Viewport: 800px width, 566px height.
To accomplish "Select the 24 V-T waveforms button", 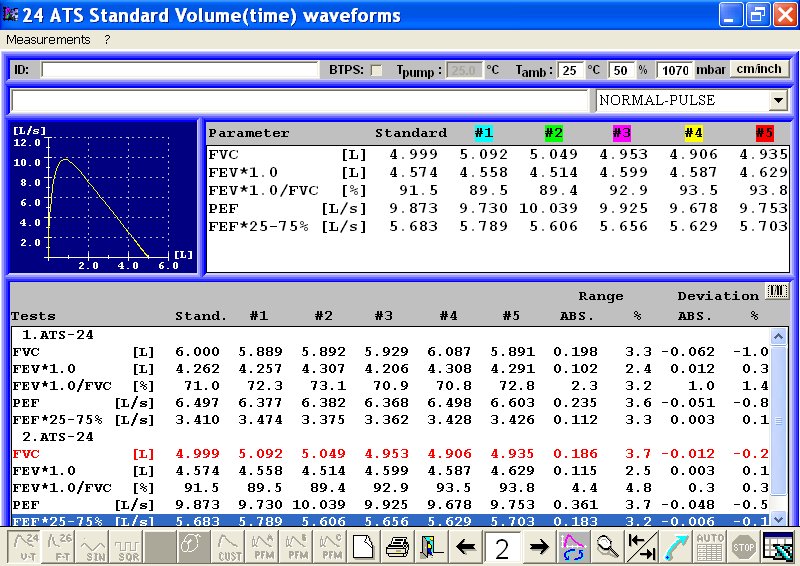I will 25,547.
